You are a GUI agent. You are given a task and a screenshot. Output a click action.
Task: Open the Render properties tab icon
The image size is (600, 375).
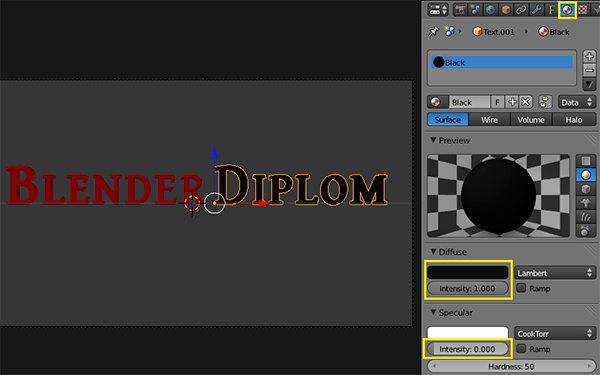click(460, 10)
